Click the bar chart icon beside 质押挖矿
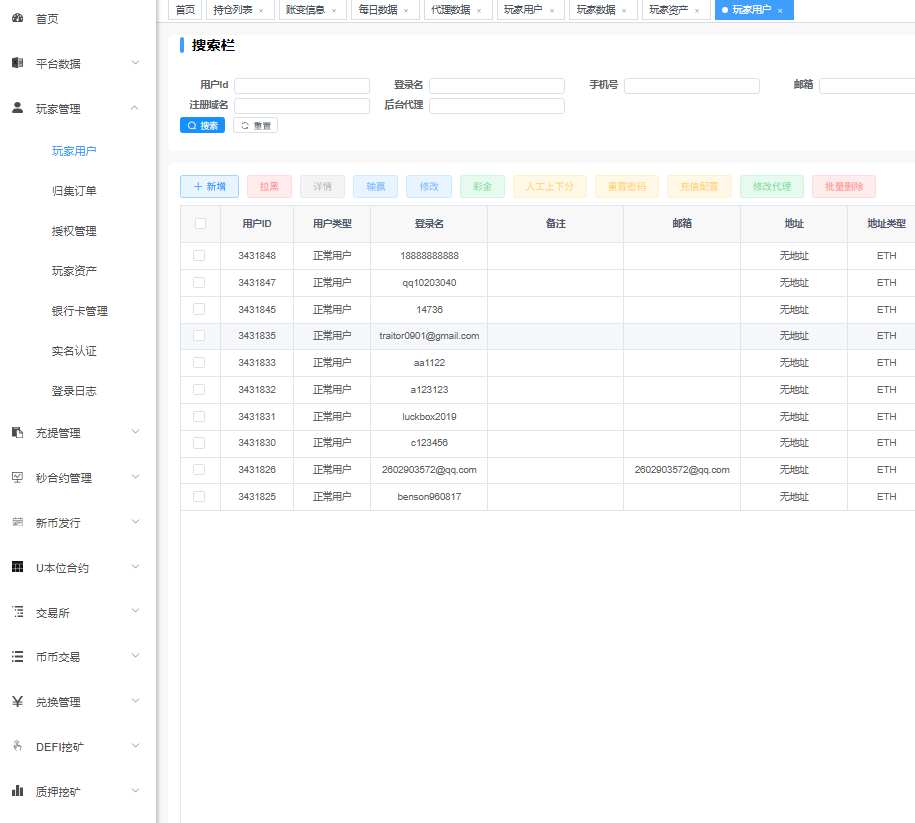This screenshot has width=915, height=823. click(17, 791)
